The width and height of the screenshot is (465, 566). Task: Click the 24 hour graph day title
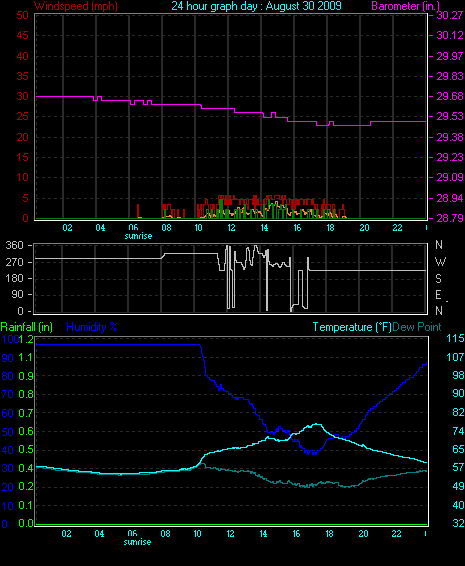pyautogui.click(x=256, y=6)
